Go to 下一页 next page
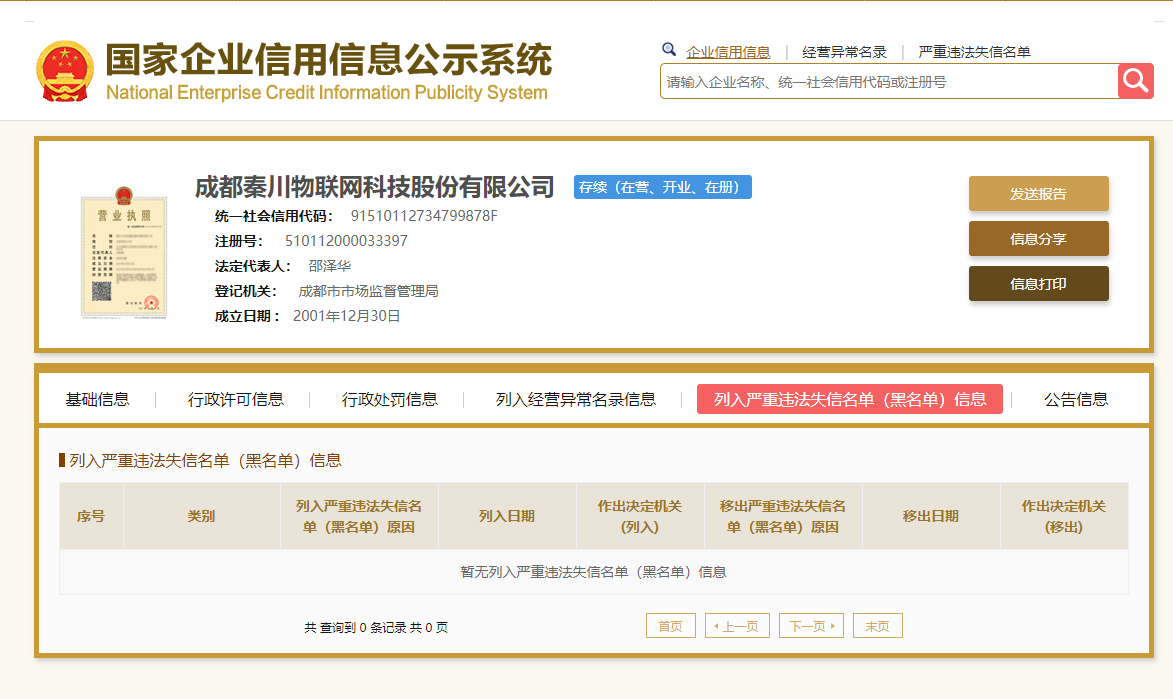This screenshot has width=1173, height=699. coord(811,626)
